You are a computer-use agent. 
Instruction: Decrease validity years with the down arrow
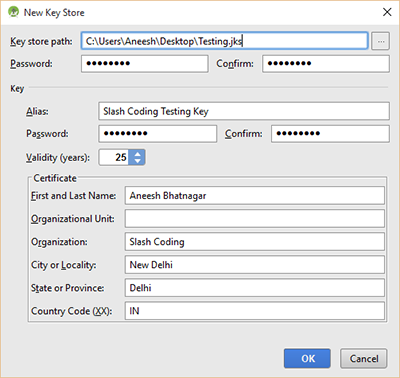[138, 161]
